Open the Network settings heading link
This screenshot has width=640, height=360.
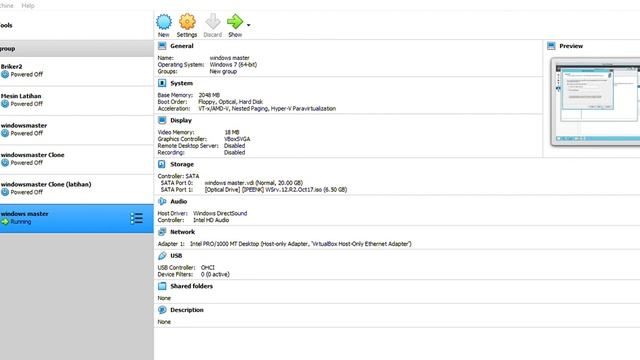182,232
